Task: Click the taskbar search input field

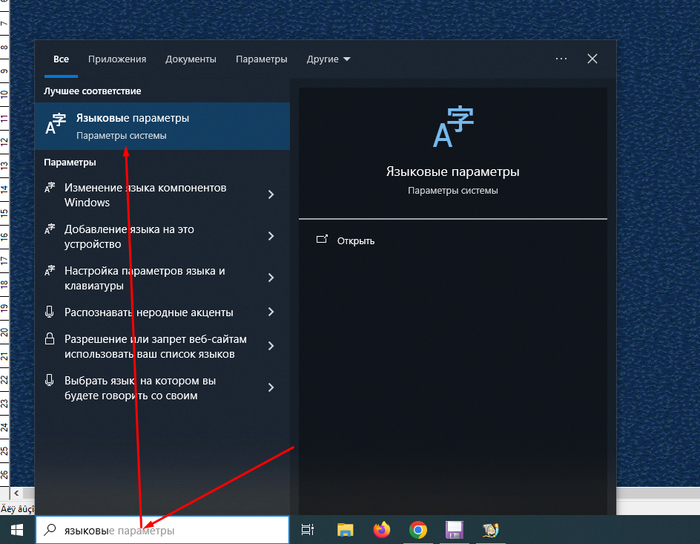Action: (x=162, y=530)
